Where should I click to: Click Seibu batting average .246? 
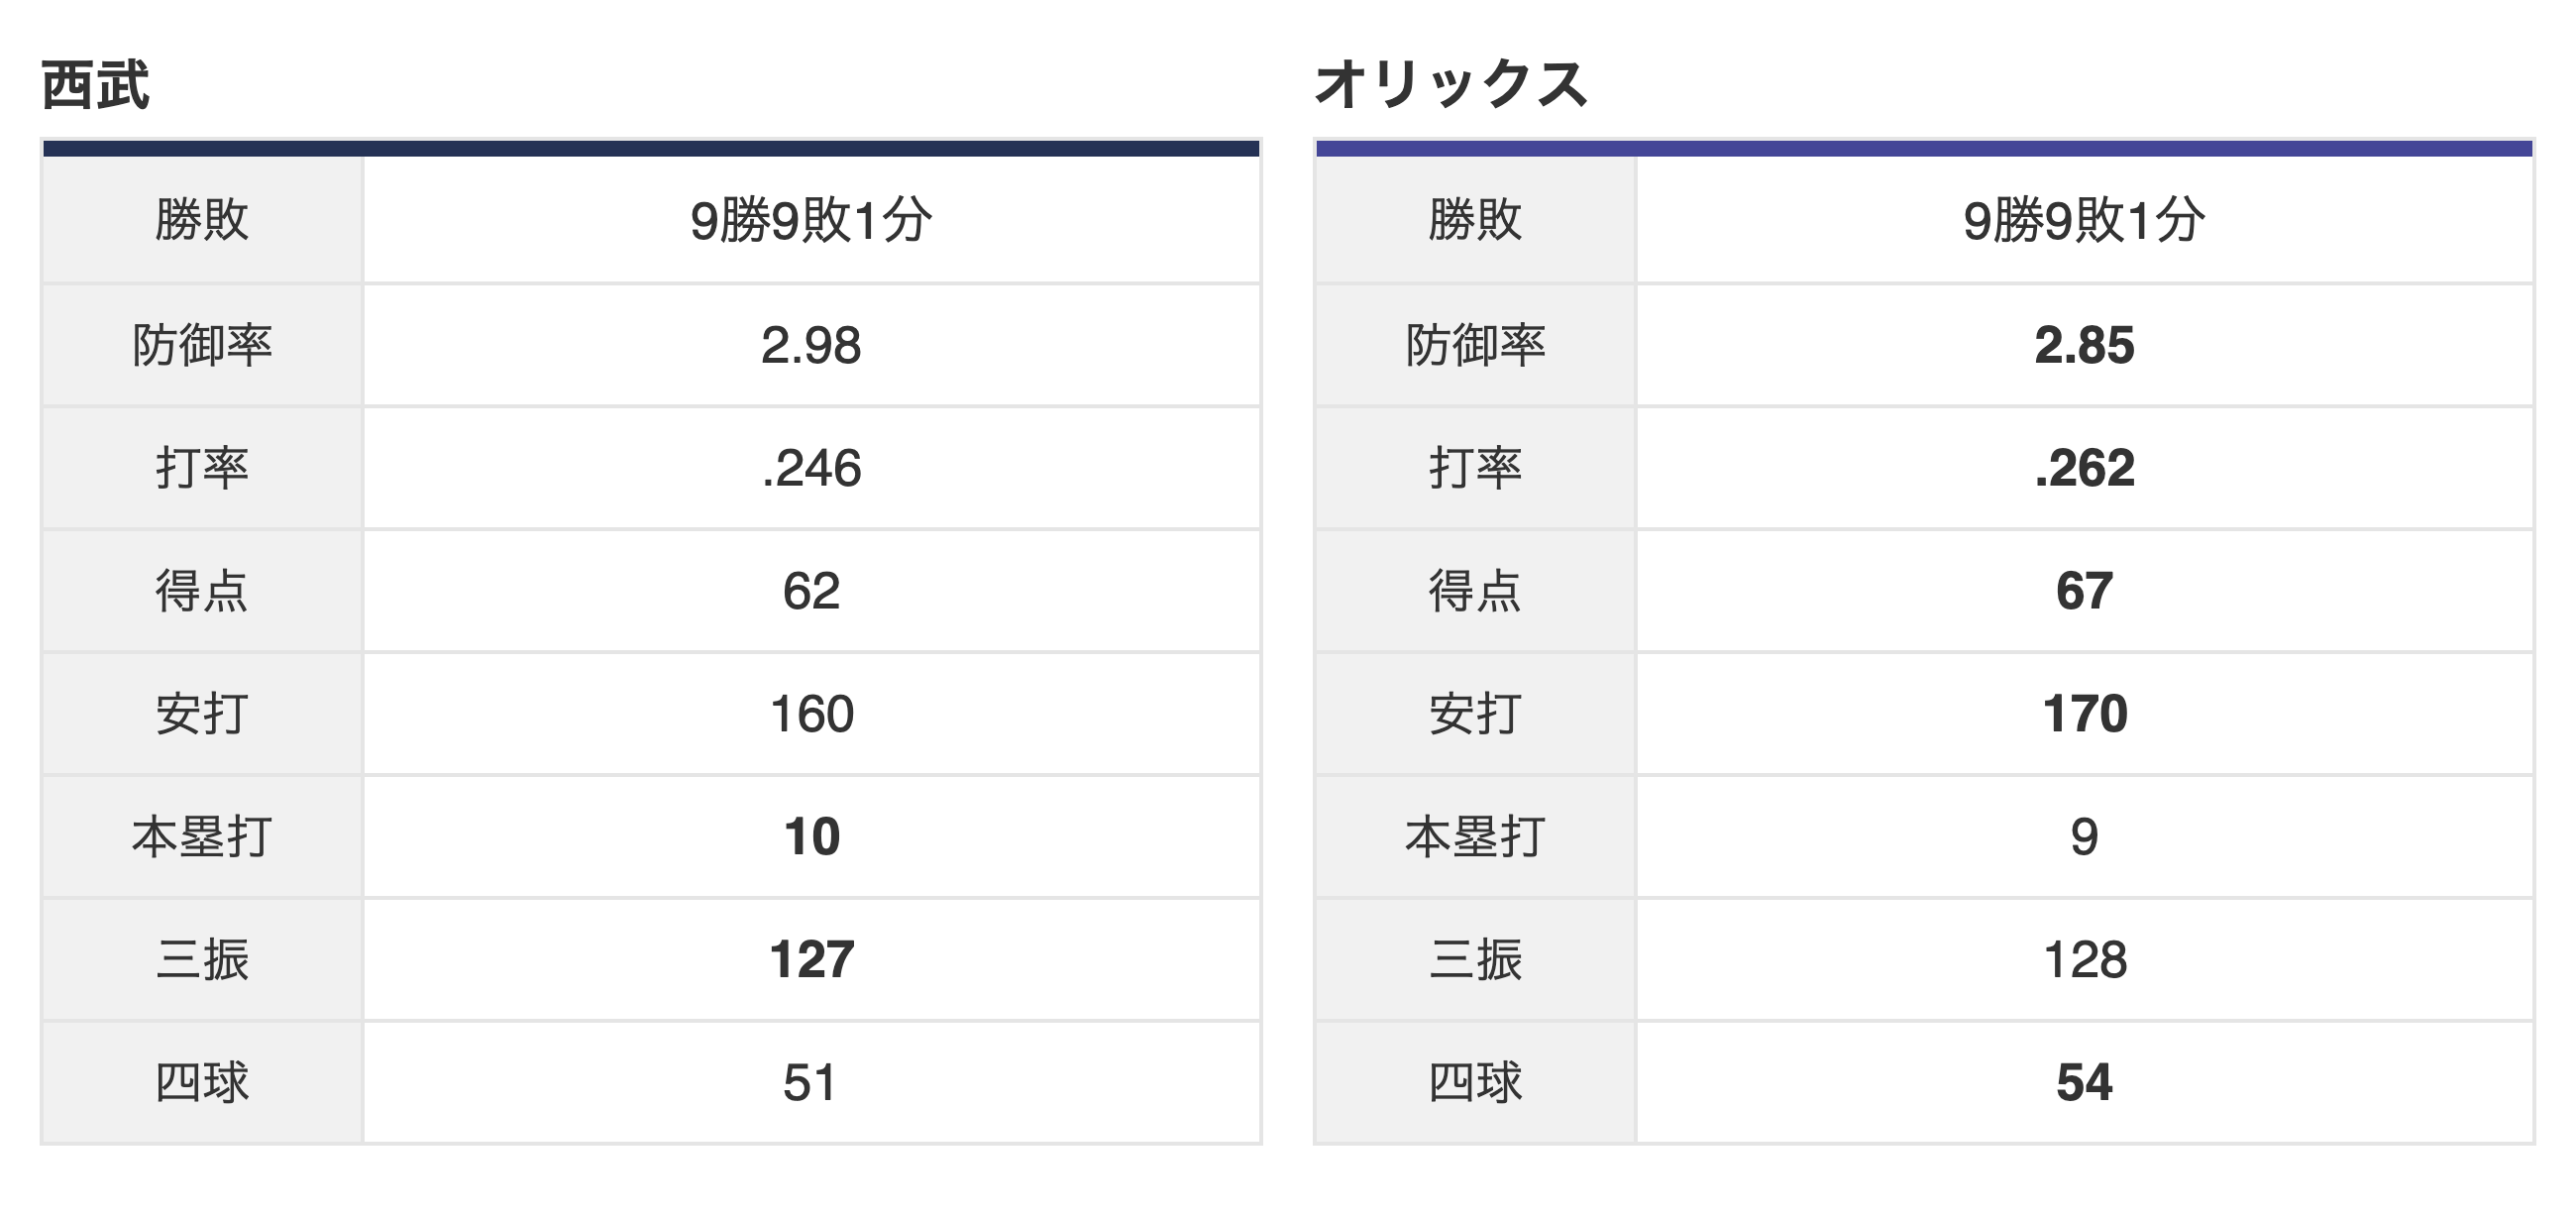point(811,468)
